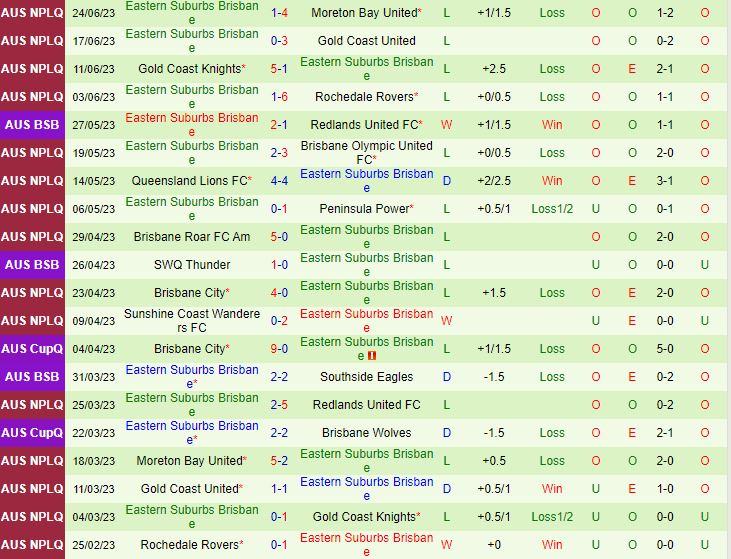Open the 2-1 score dated 27/05/23
This screenshot has width=731, height=559.
click(x=279, y=125)
